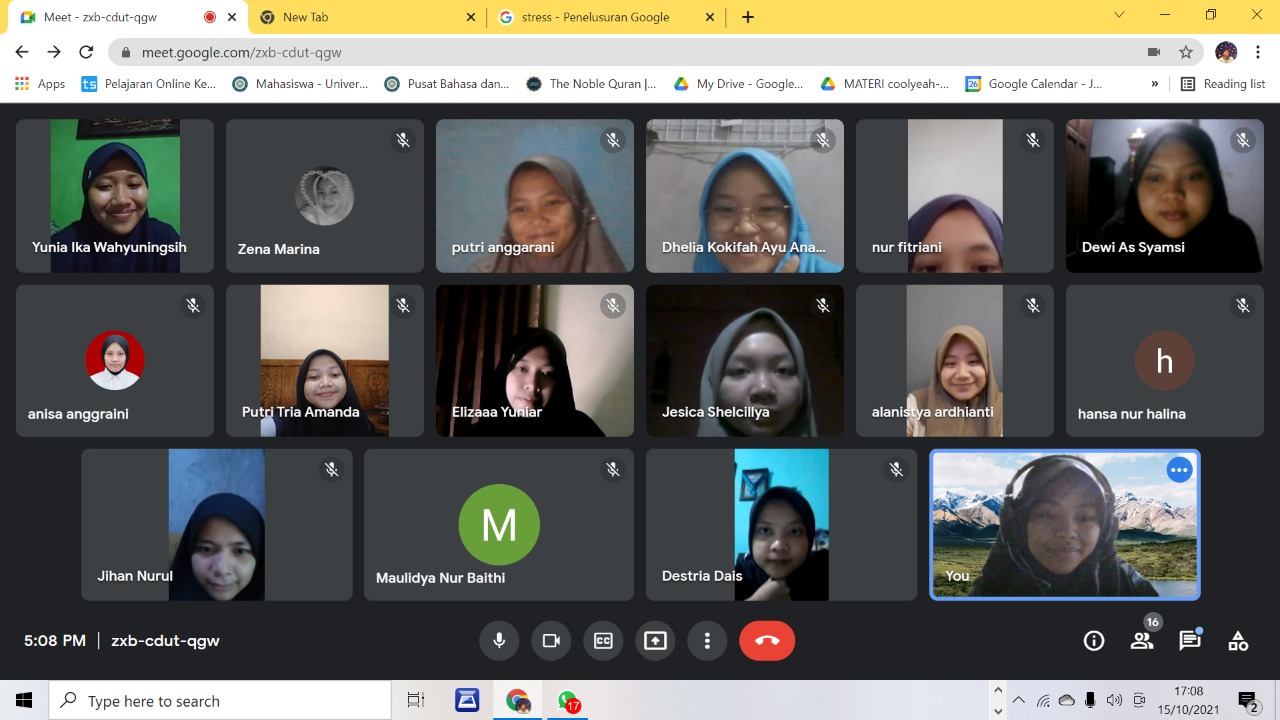Open the meeting details info icon
Image resolution: width=1280 pixels, height=720 pixels.
coord(1094,641)
